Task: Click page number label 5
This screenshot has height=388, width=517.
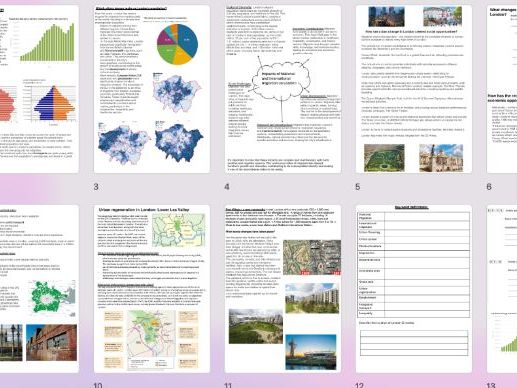Action: coord(358,187)
